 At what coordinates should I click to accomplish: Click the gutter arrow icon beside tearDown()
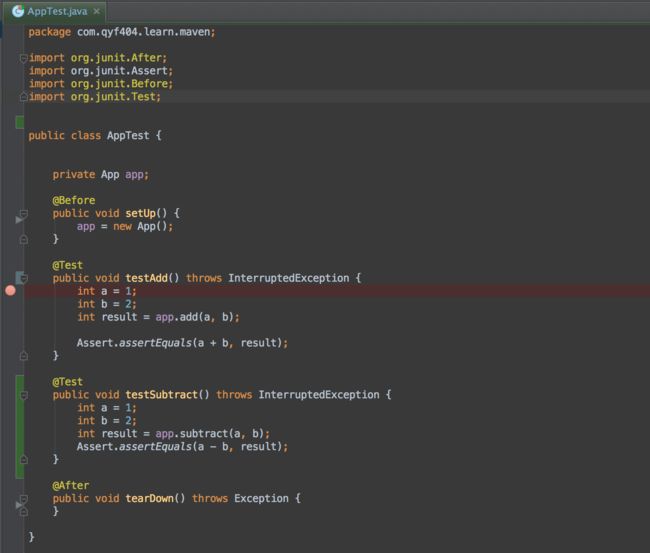tap(19, 505)
